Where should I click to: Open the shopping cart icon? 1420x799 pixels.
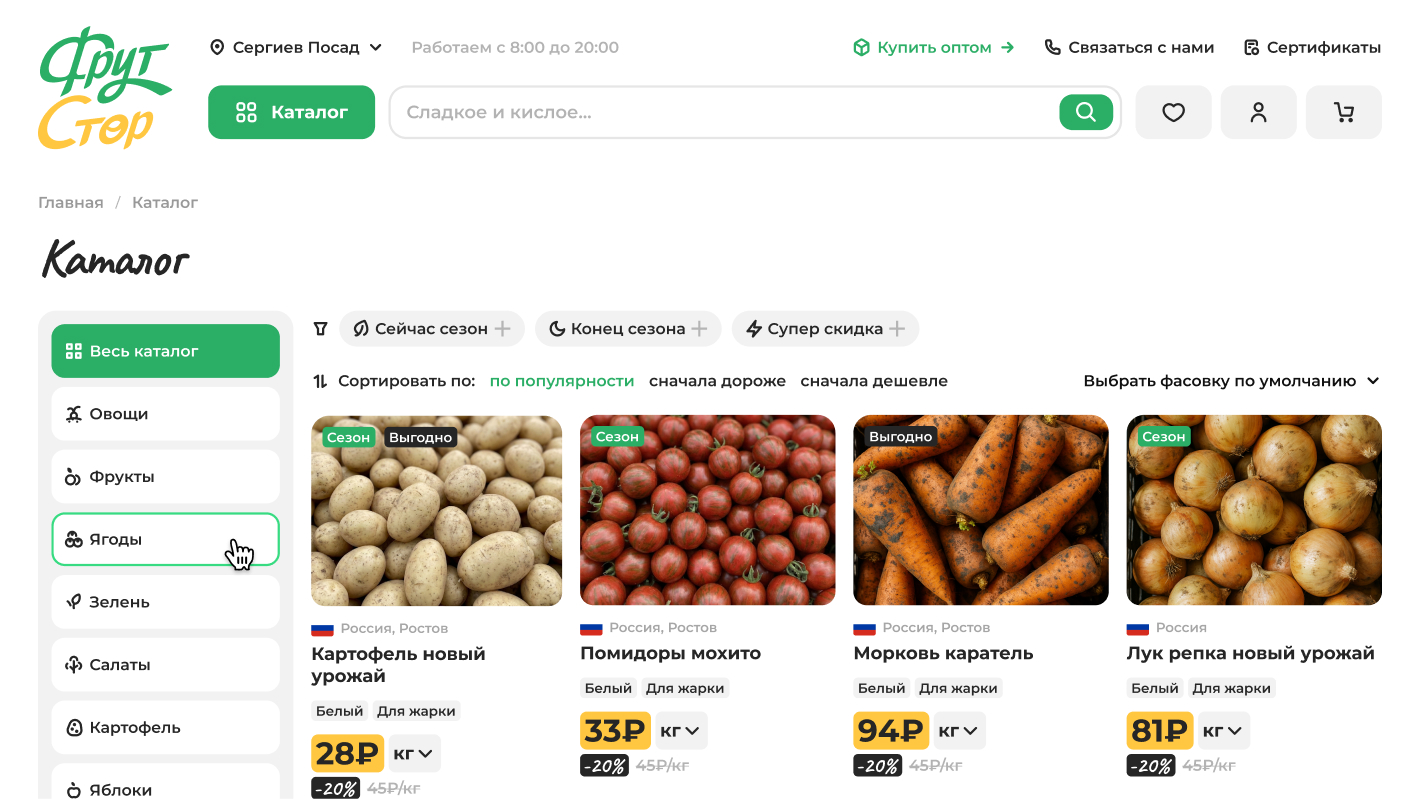pyautogui.click(x=1343, y=112)
